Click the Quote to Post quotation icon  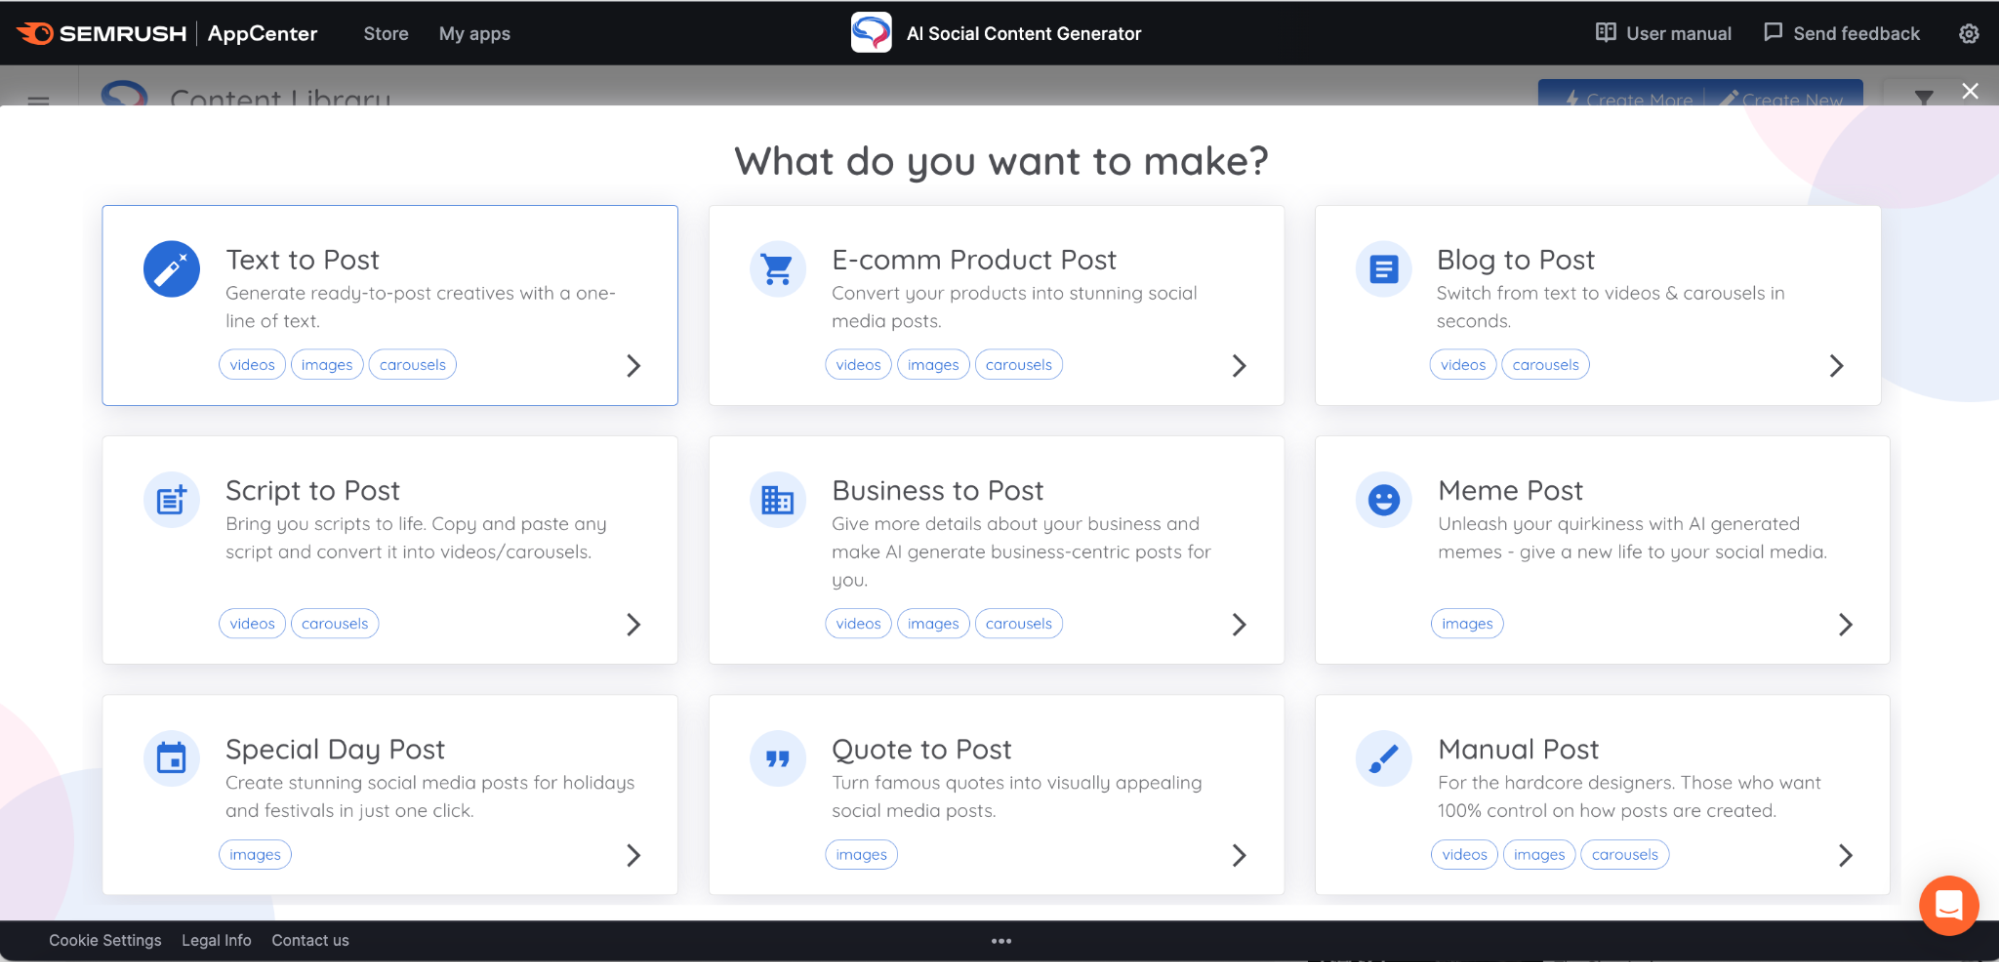point(777,758)
